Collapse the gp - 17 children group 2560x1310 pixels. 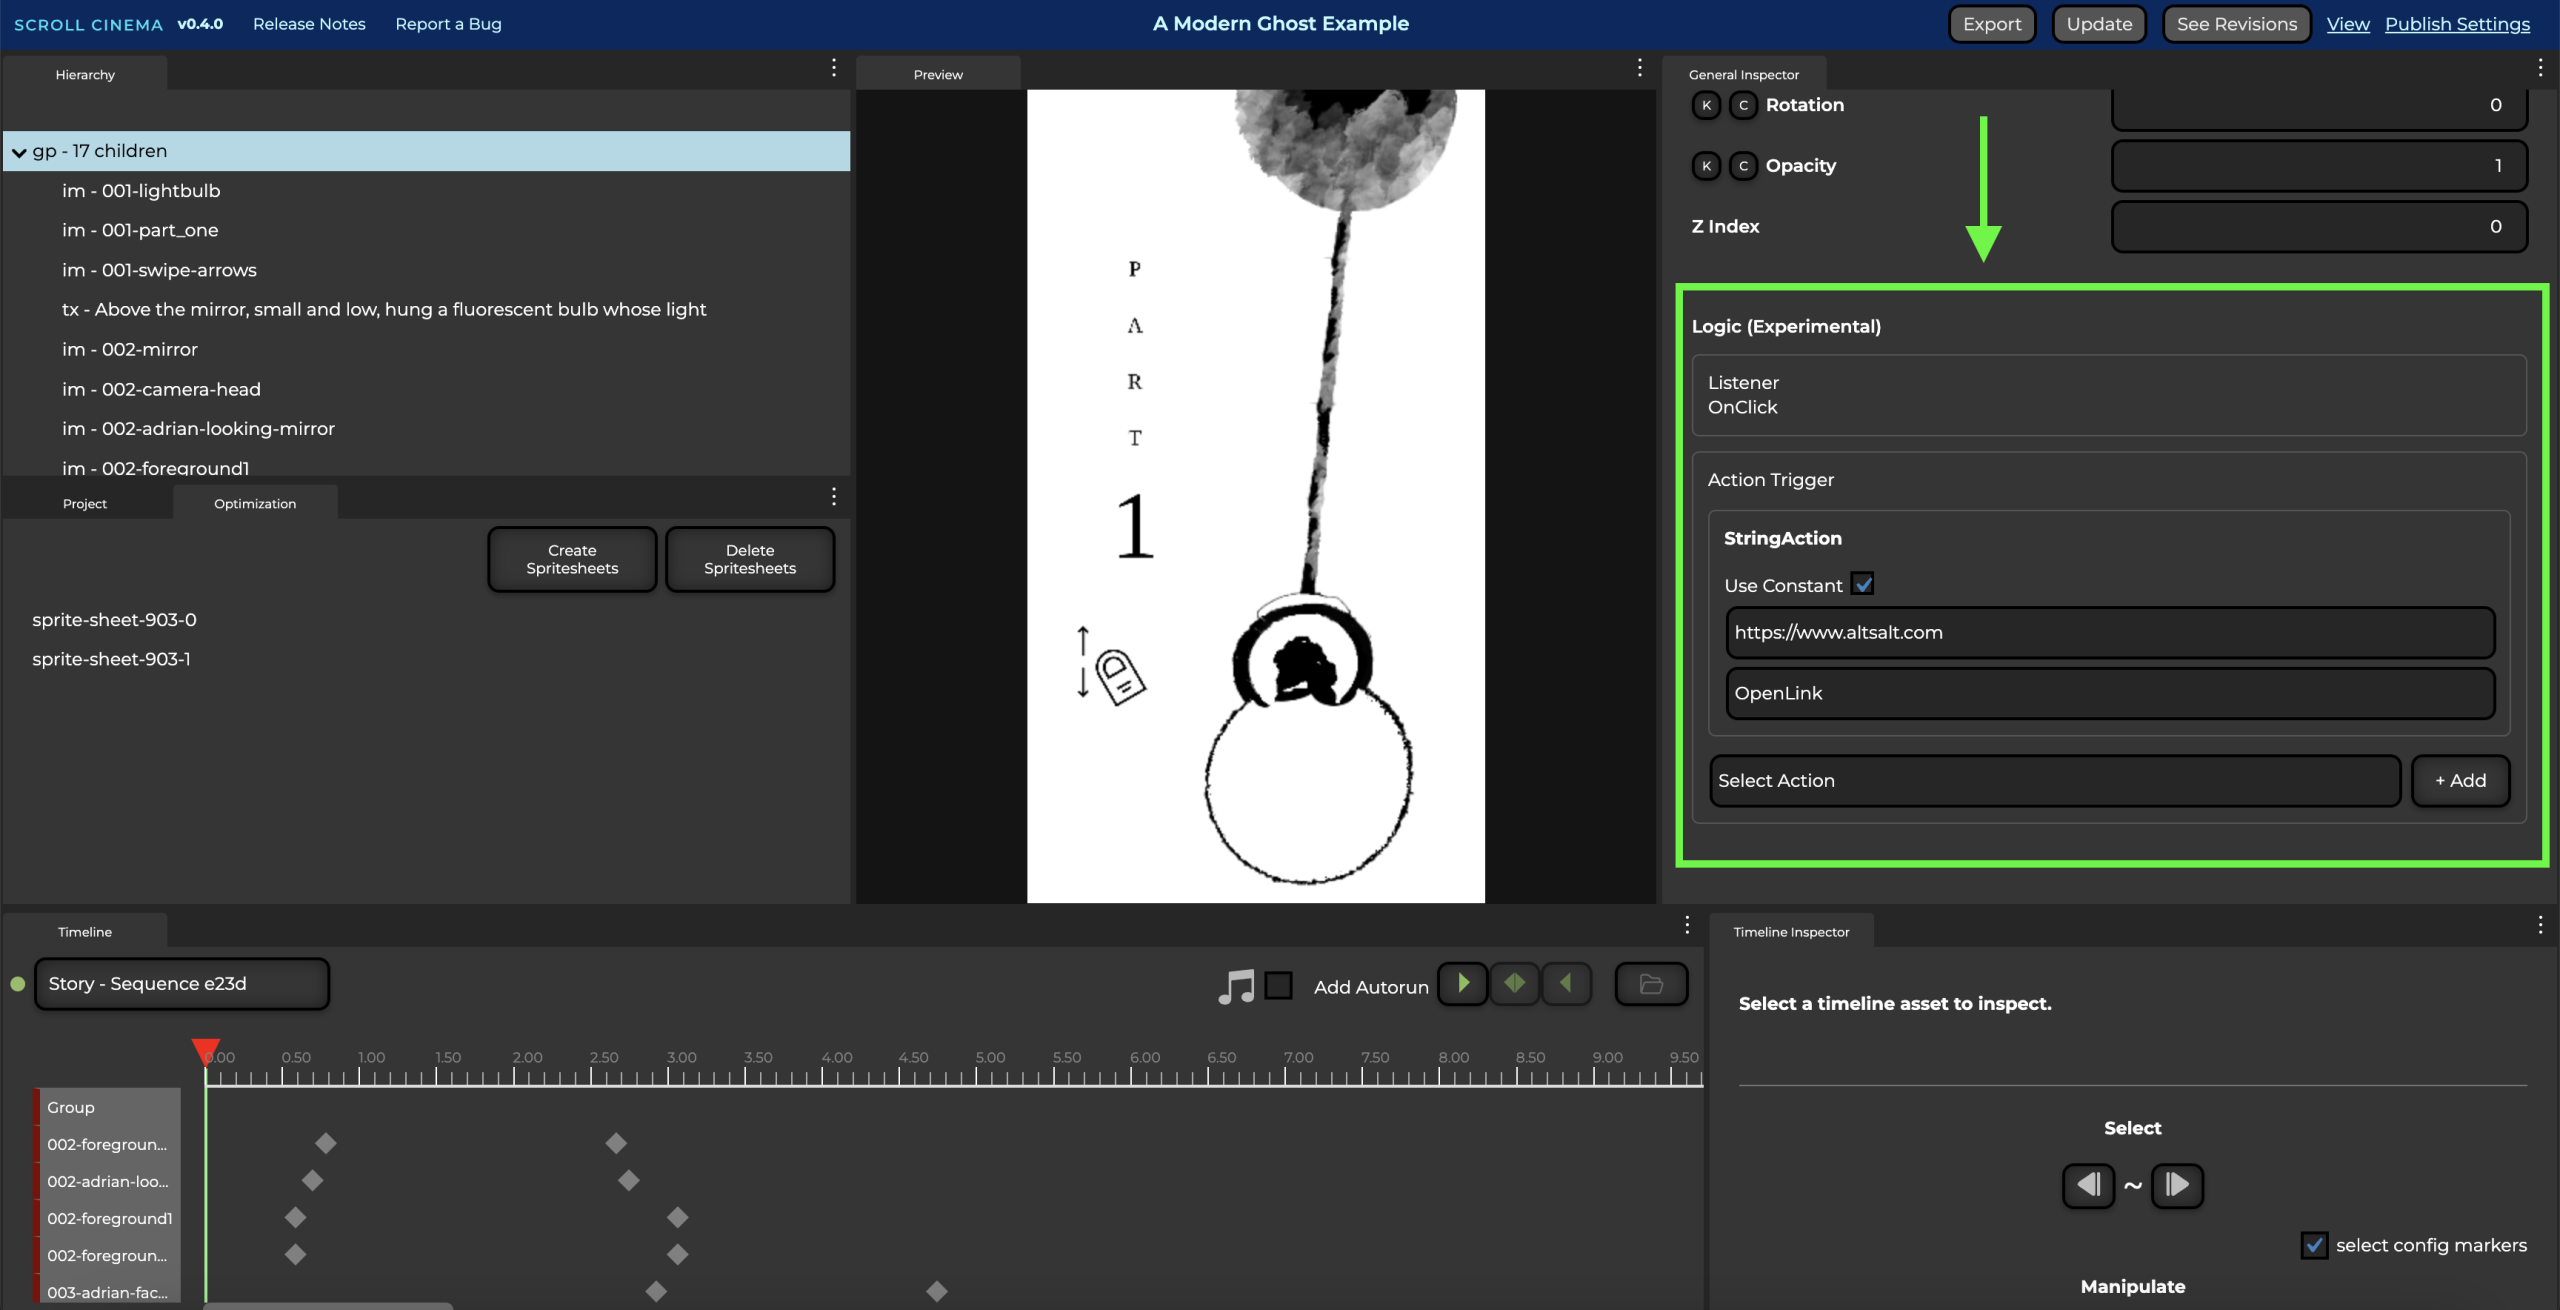point(19,152)
